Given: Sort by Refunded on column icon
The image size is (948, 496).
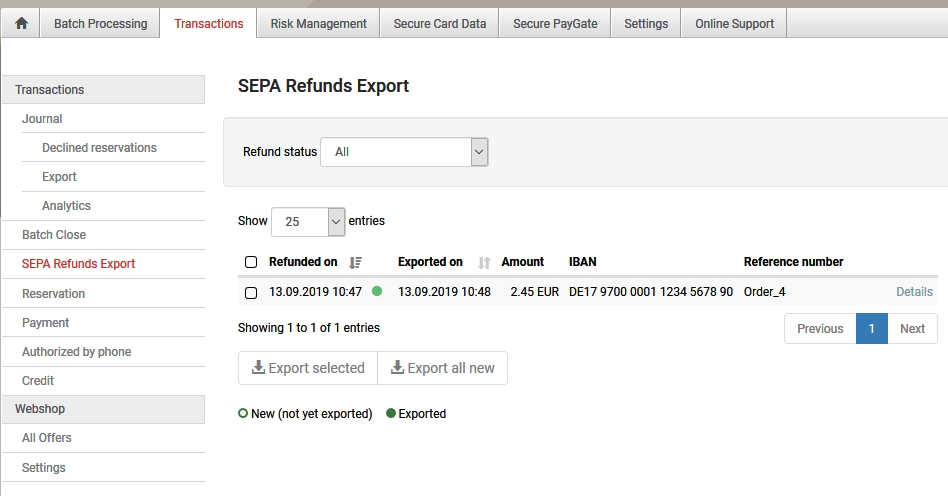Looking at the screenshot, I should click(356, 263).
